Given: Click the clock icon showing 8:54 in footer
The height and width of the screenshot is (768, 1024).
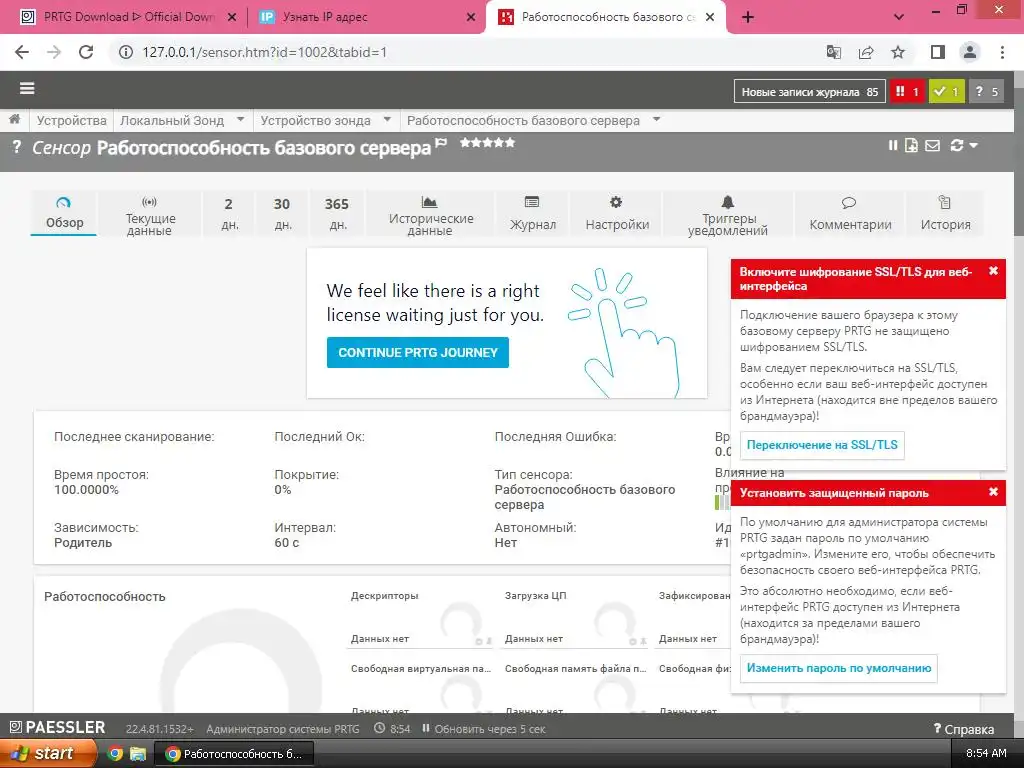Looking at the screenshot, I should (x=379, y=728).
